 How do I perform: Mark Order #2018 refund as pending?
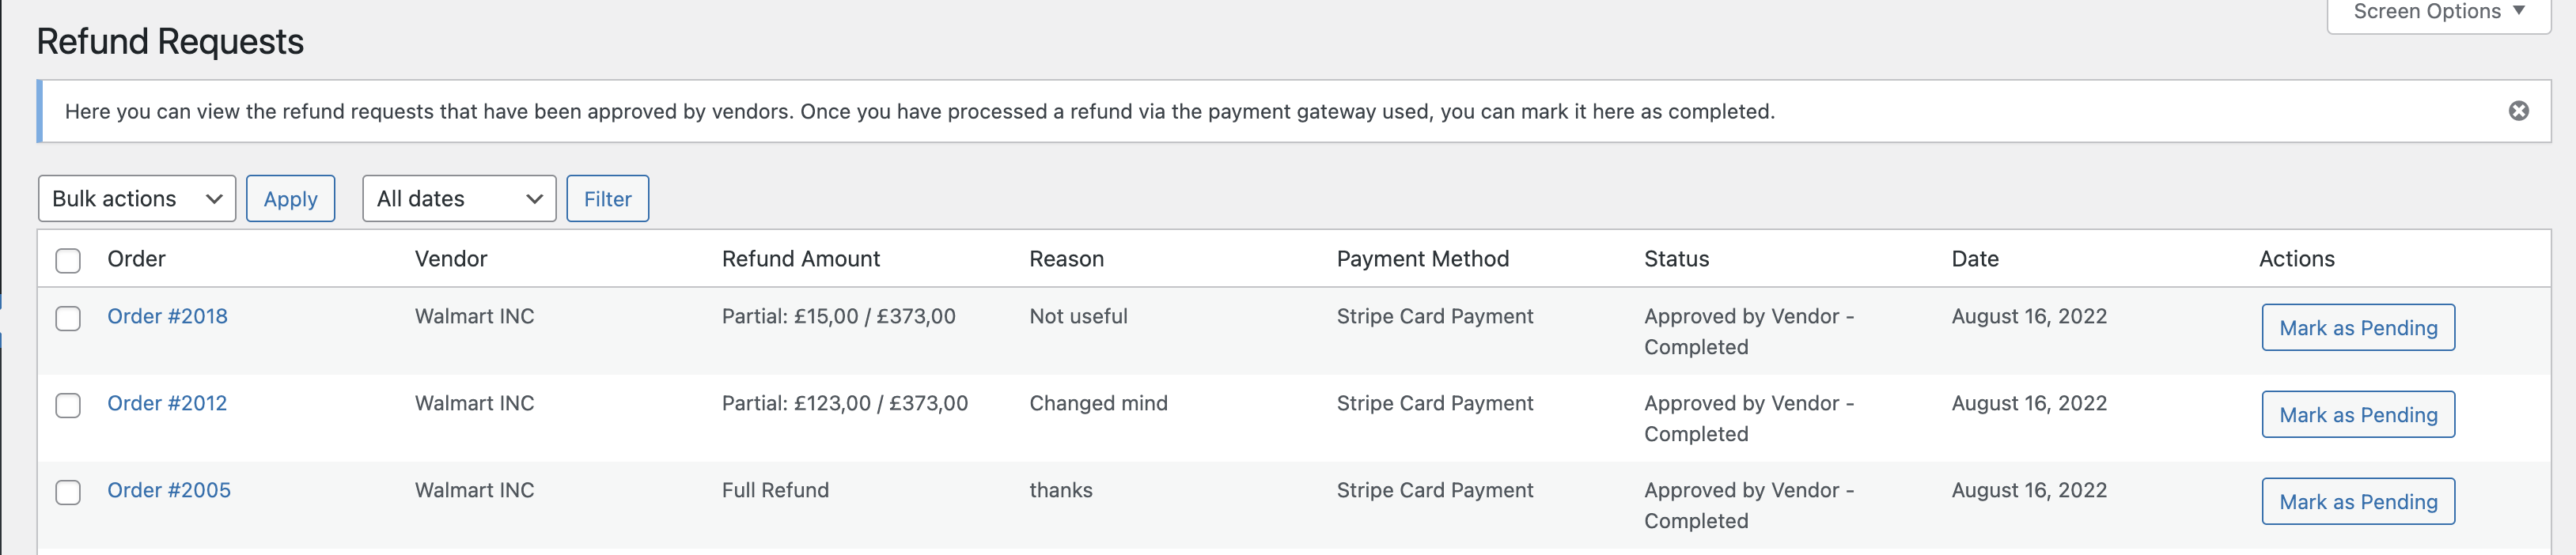[2358, 328]
